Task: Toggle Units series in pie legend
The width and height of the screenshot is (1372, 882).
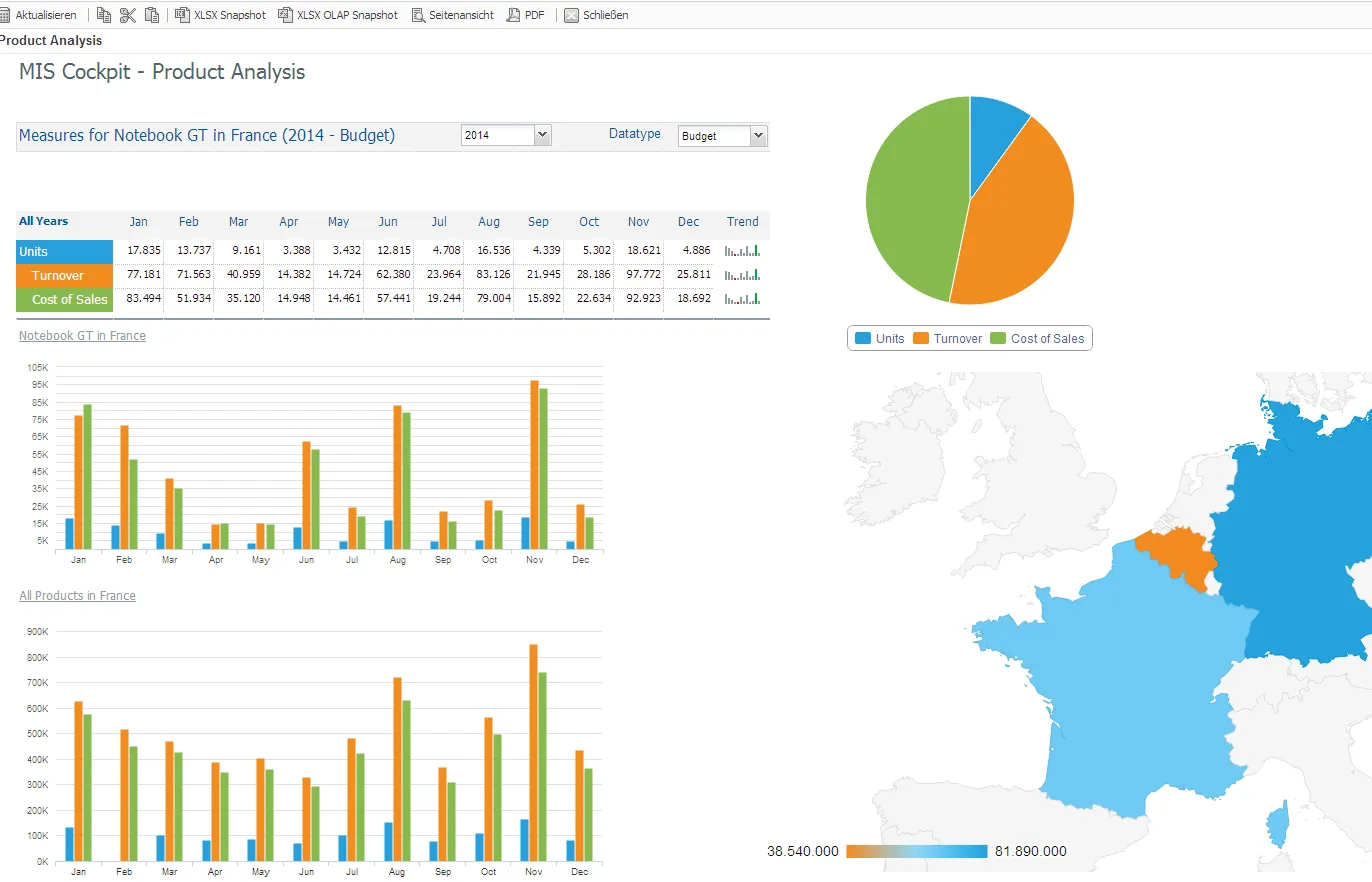Action: 880,339
